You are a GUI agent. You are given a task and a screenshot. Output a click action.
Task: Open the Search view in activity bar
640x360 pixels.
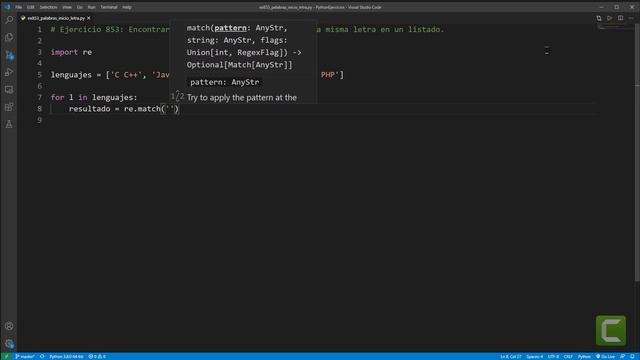point(9,20)
